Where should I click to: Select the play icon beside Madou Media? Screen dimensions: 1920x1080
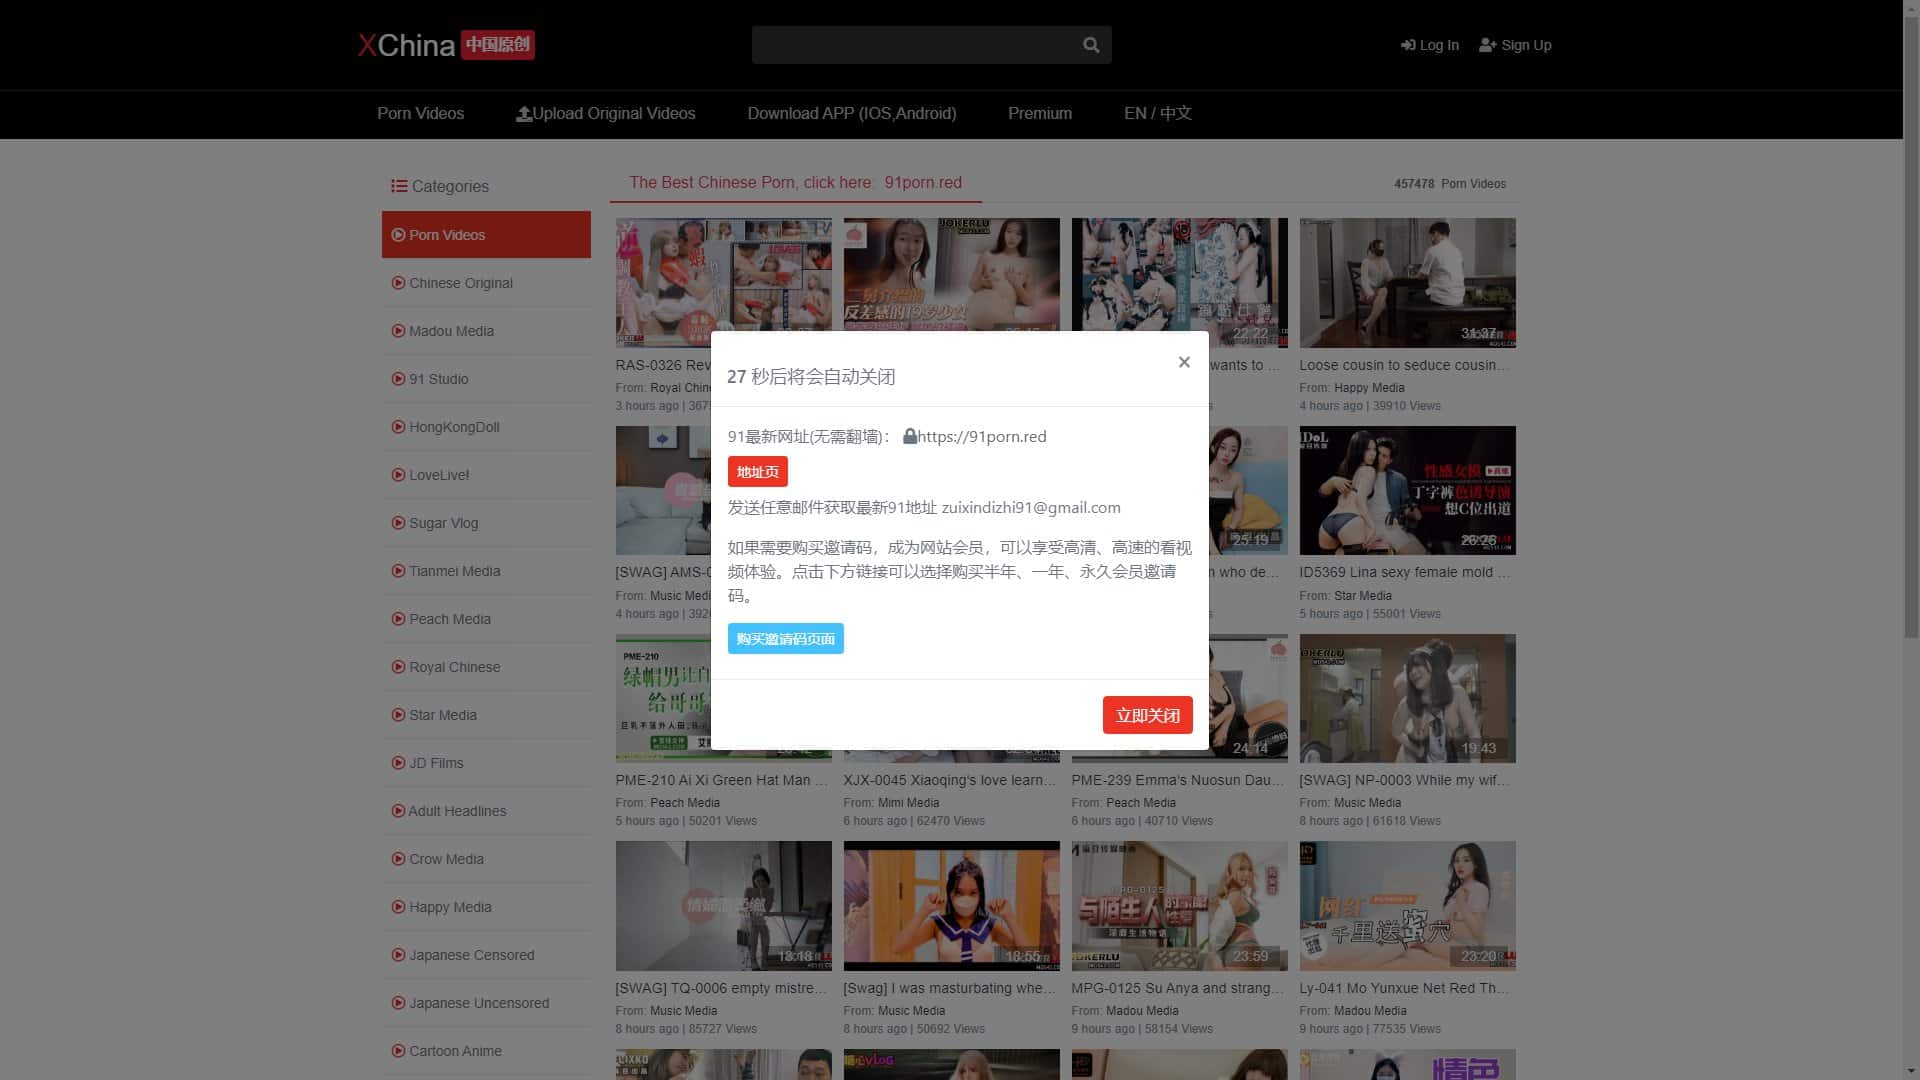pos(398,331)
